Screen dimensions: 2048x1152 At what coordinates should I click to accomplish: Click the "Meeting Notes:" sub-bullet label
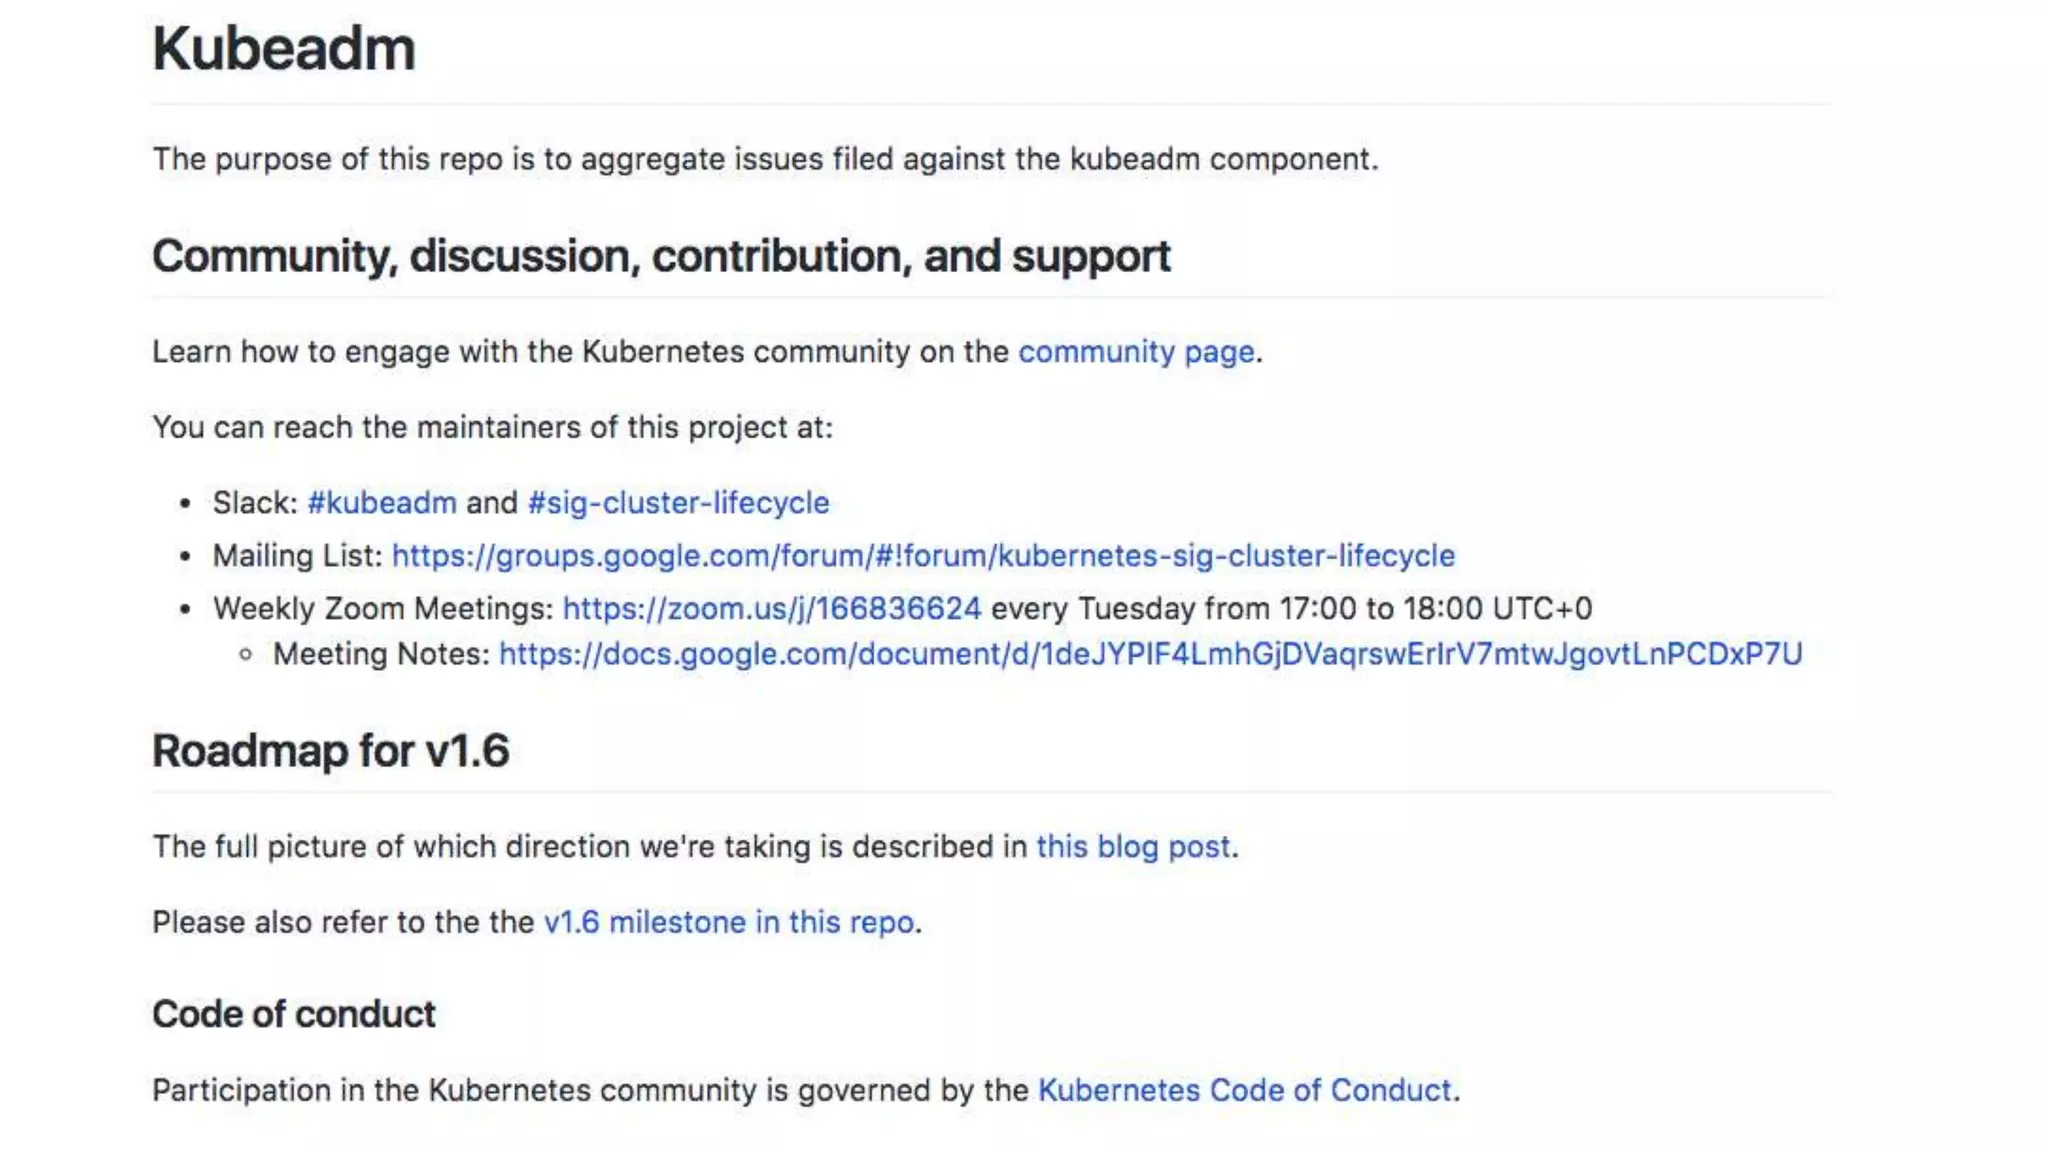[381, 654]
